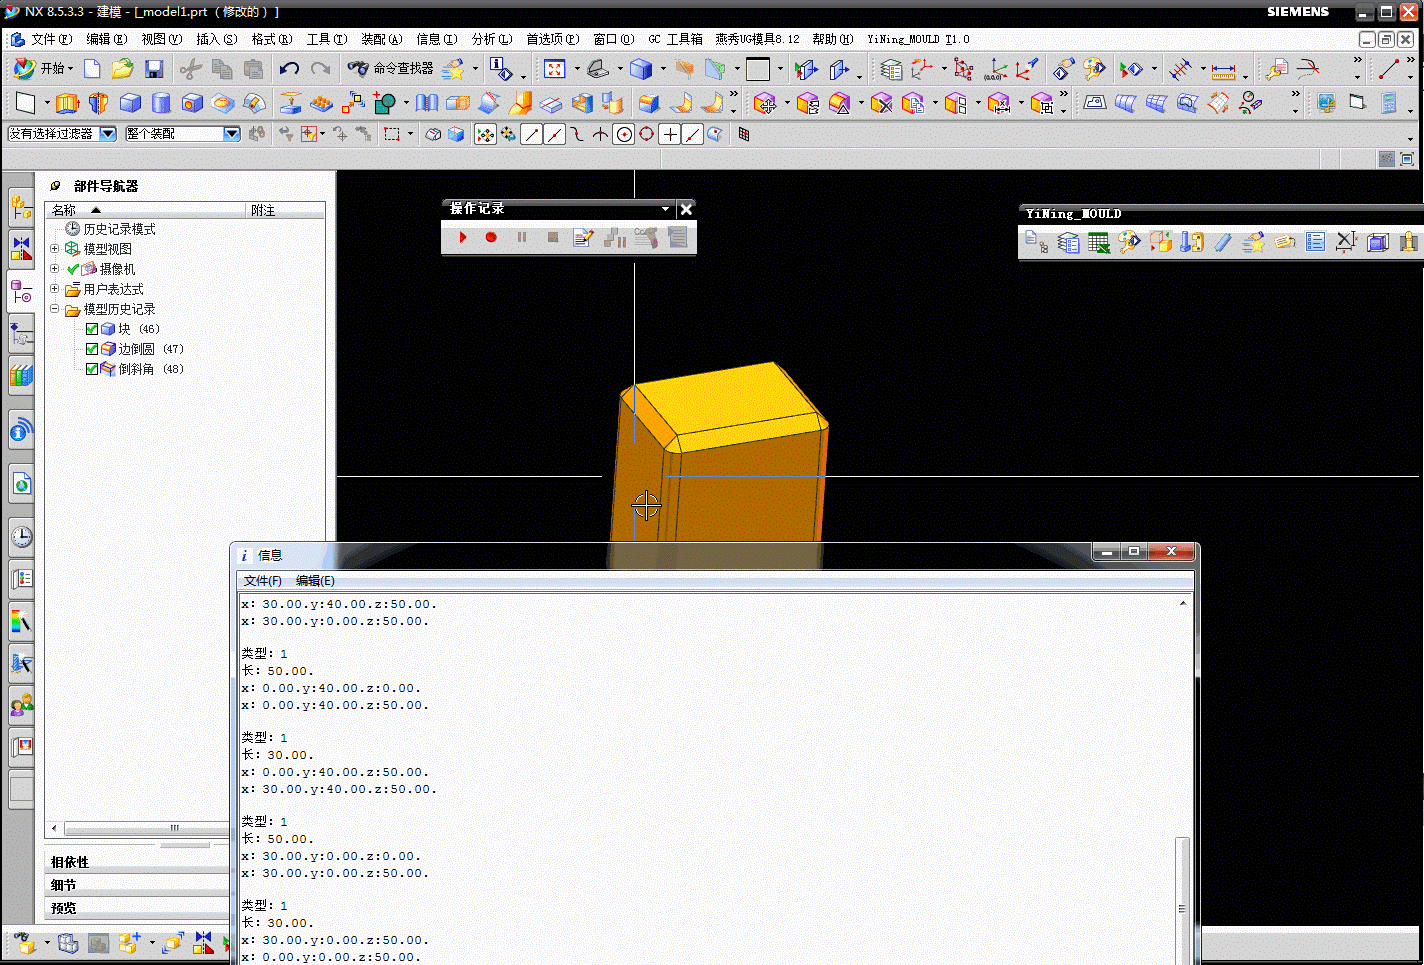
Task: Save the part with floppy icon
Action: [x=154, y=69]
